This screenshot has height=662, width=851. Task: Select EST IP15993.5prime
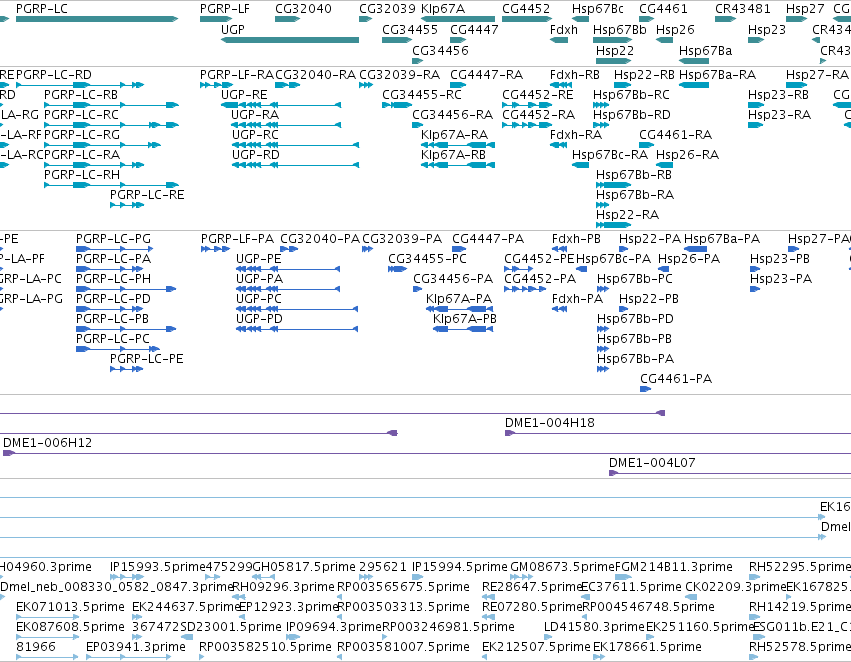157,568
